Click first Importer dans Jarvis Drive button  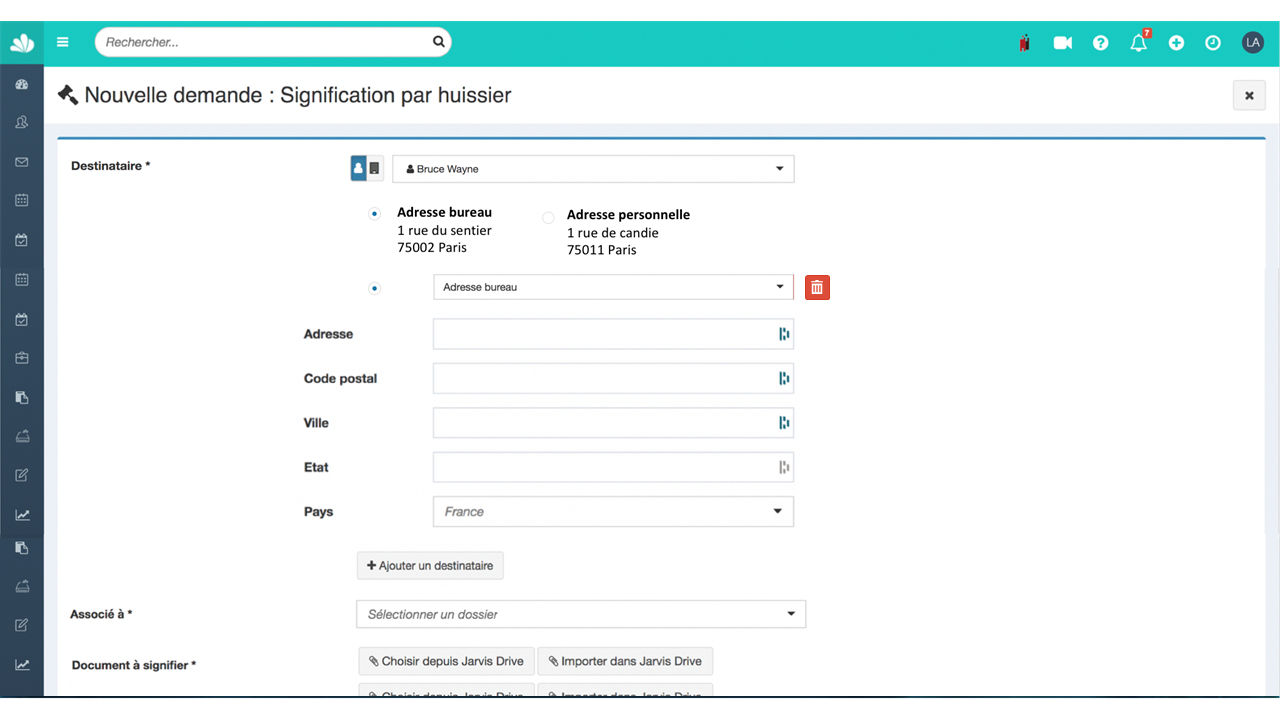pos(625,661)
